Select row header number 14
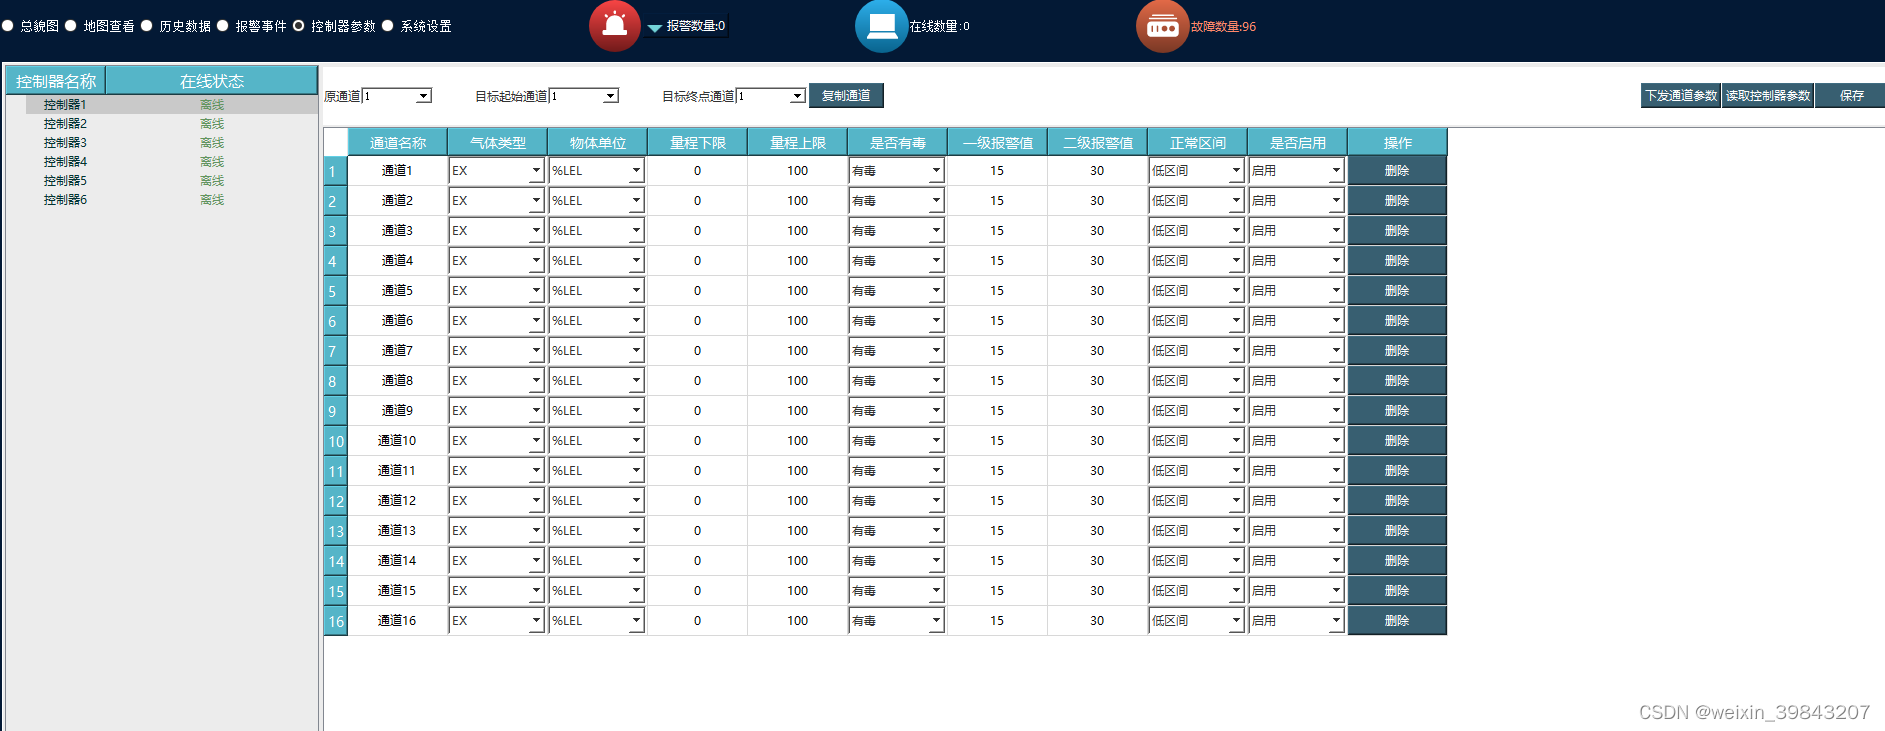The image size is (1885, 731). [x=336, y=561]
